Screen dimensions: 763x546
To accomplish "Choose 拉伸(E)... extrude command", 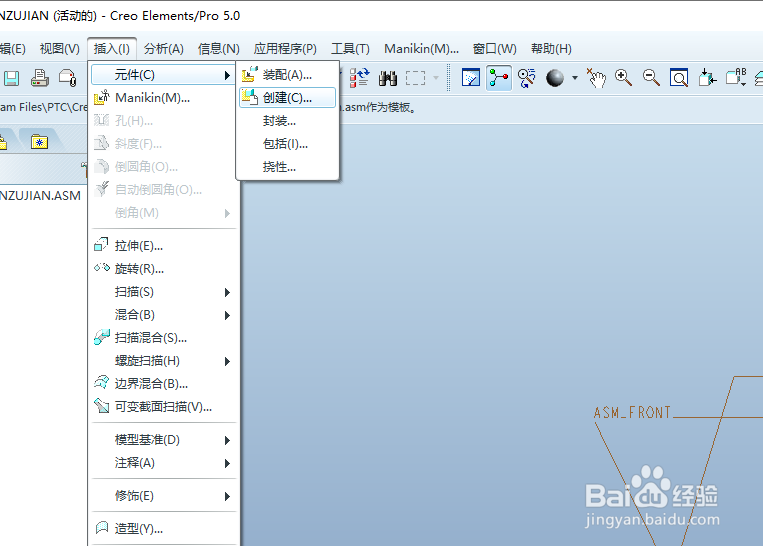I will [x=164, y=246].
